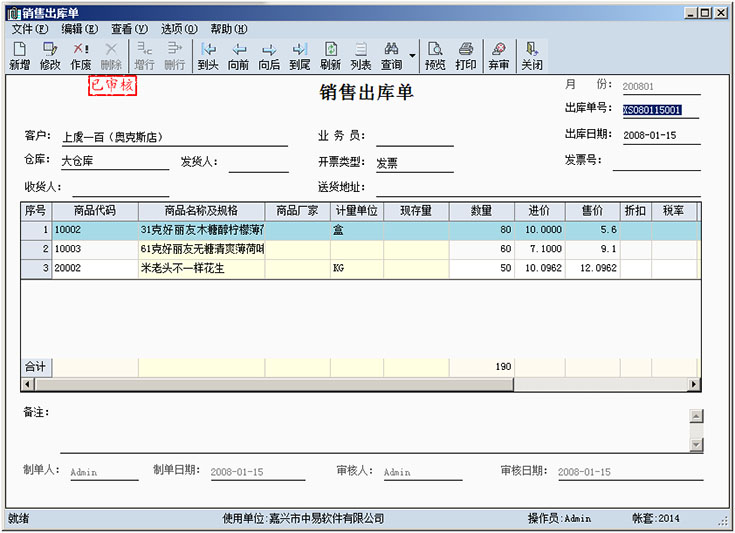This screenshot has height=533, width=735.
Task: Click the 客户 field 上虞一百
Action: (174, 137)
